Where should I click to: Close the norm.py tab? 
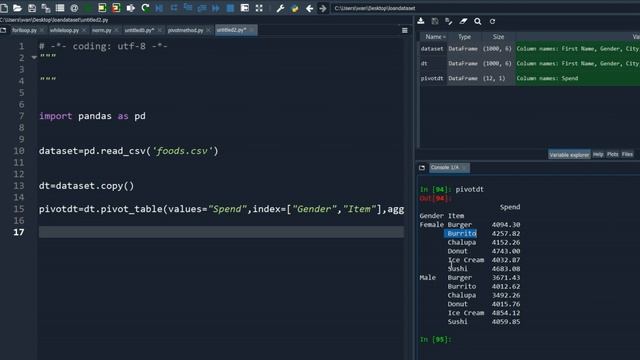tap(116, 30)
